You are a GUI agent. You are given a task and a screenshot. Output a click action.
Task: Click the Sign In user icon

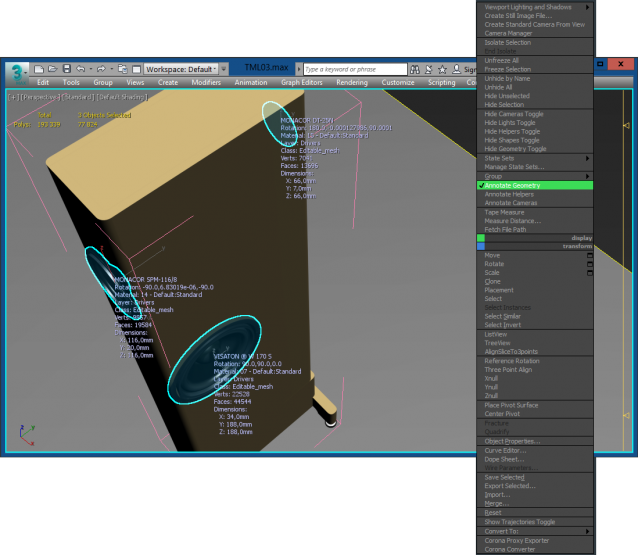457,70
